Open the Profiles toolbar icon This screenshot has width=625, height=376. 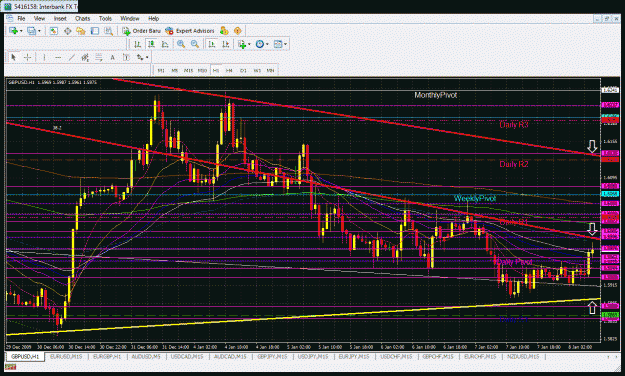point(31,31)
